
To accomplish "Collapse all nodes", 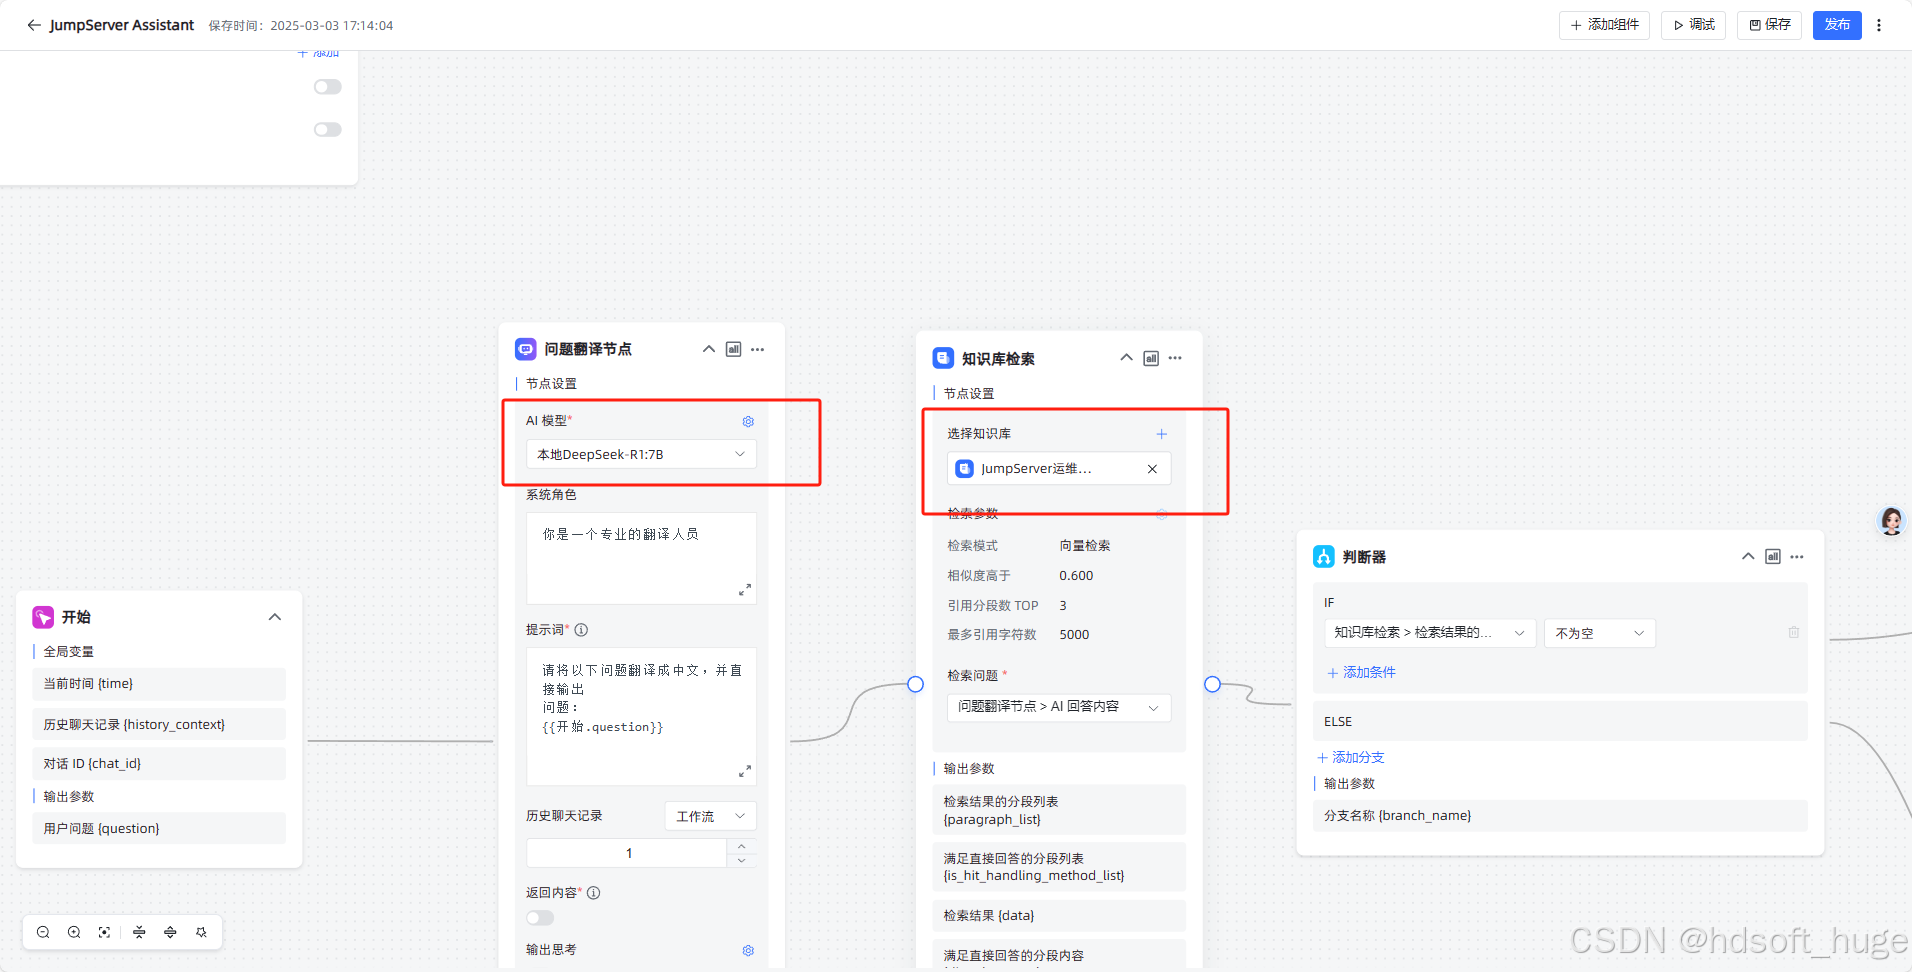I will pyautogui.click(x=139, y=932).
